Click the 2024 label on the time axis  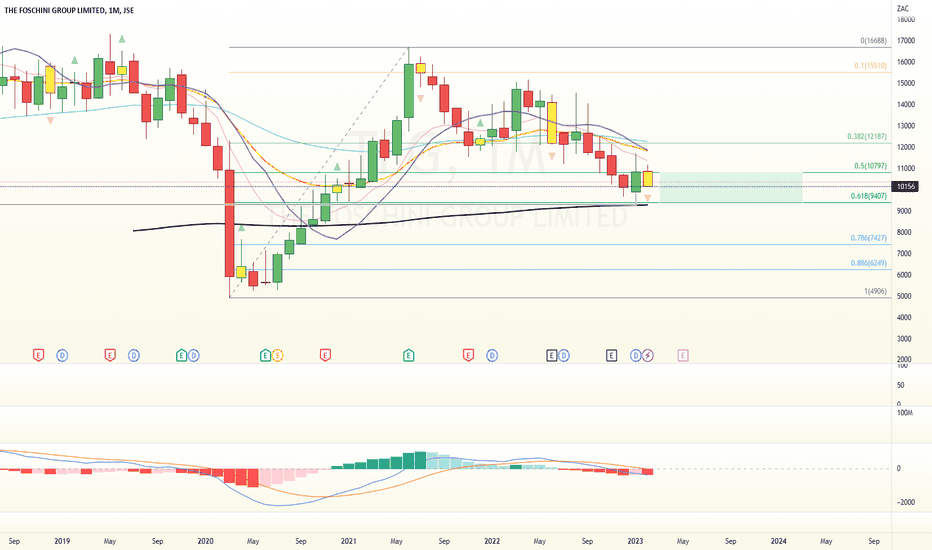[779, 541]
